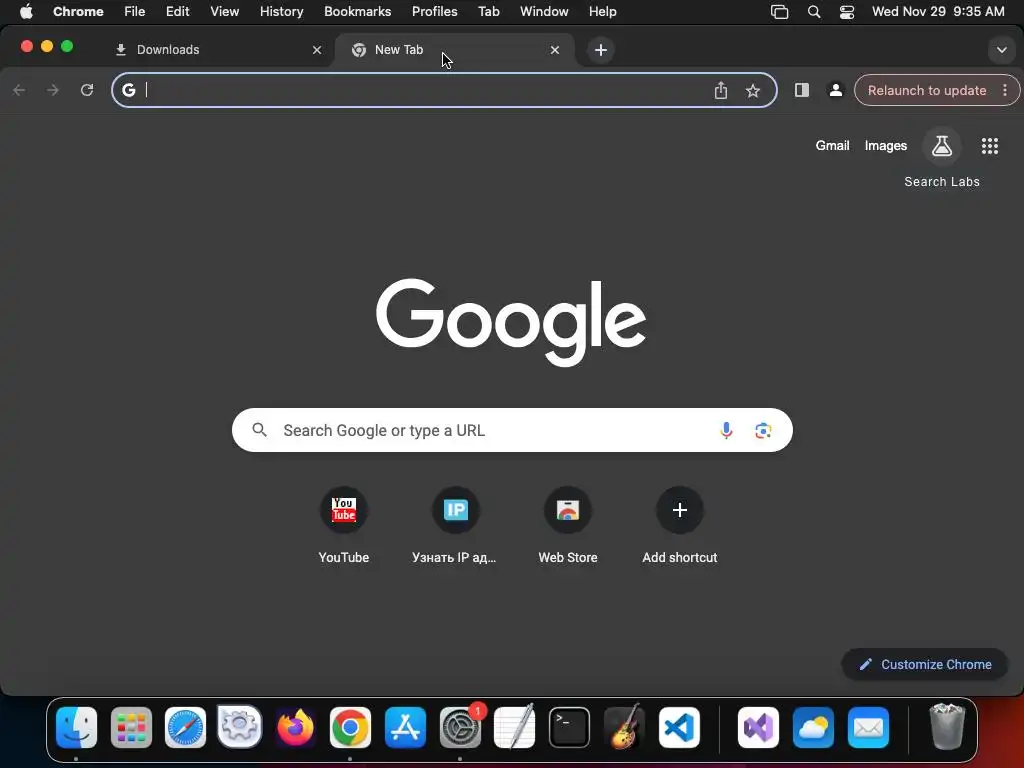The height and width of the screenshot is (768, 1024).
Task: Open the Bookmarks menu
Action: (357, 11)
